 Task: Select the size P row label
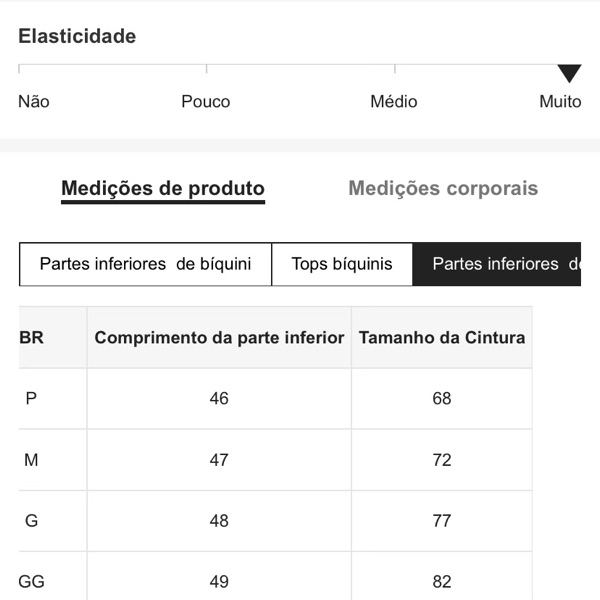coord(31,398)
